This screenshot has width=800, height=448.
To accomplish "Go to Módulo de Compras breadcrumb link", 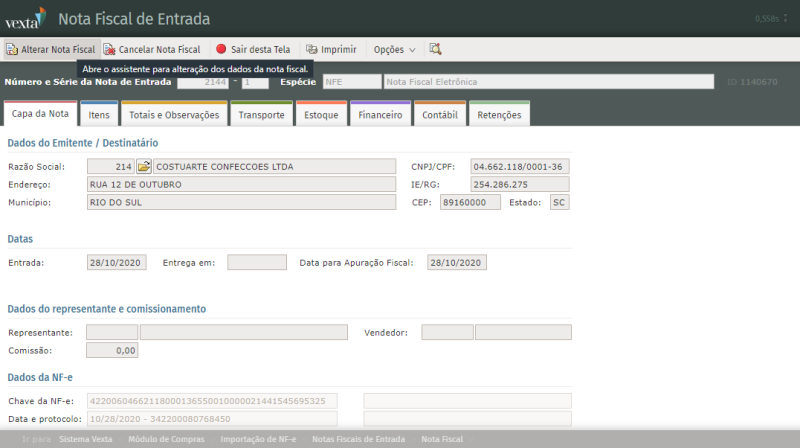I will [166, 439].
